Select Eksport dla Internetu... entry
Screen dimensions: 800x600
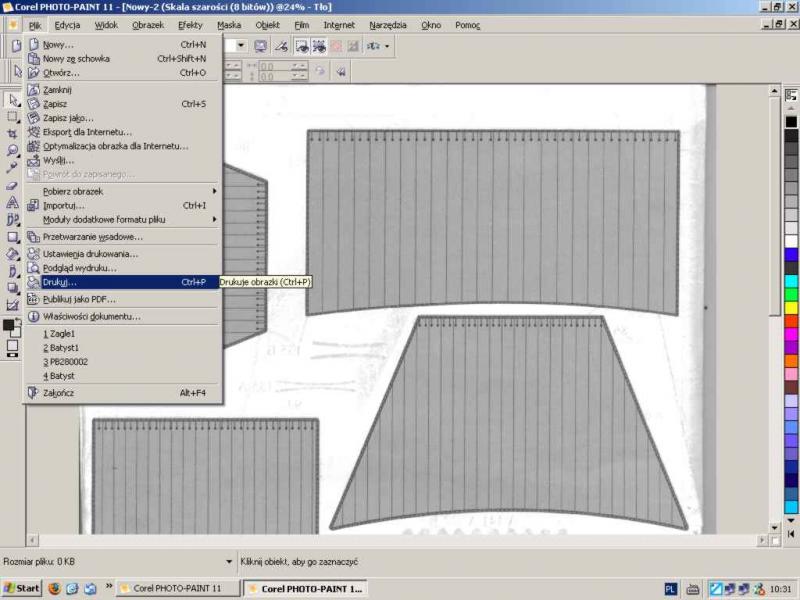122,132
